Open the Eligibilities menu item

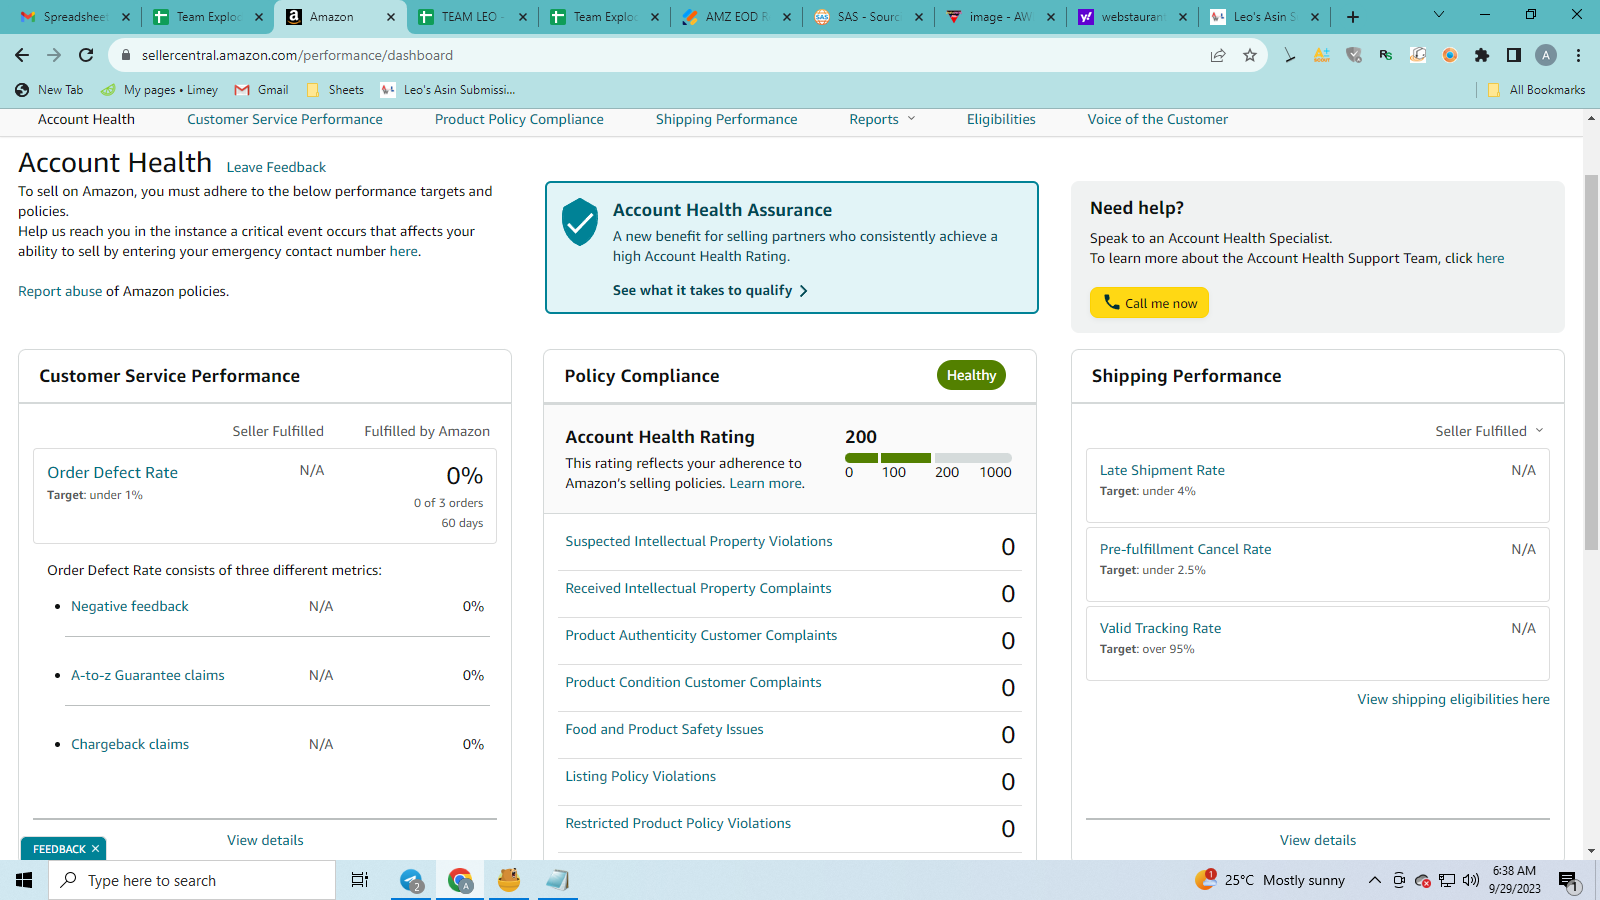[1001, 119]
